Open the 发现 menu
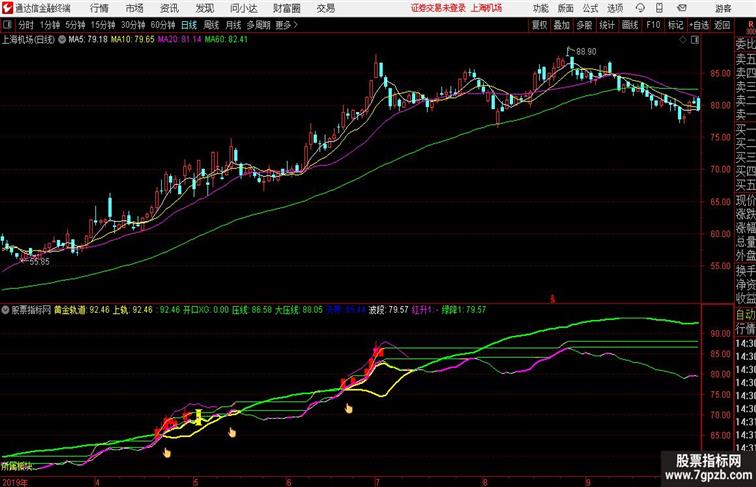Image resolution: width=756 pixels, height=487 pixels. click(x=204, y=8)
